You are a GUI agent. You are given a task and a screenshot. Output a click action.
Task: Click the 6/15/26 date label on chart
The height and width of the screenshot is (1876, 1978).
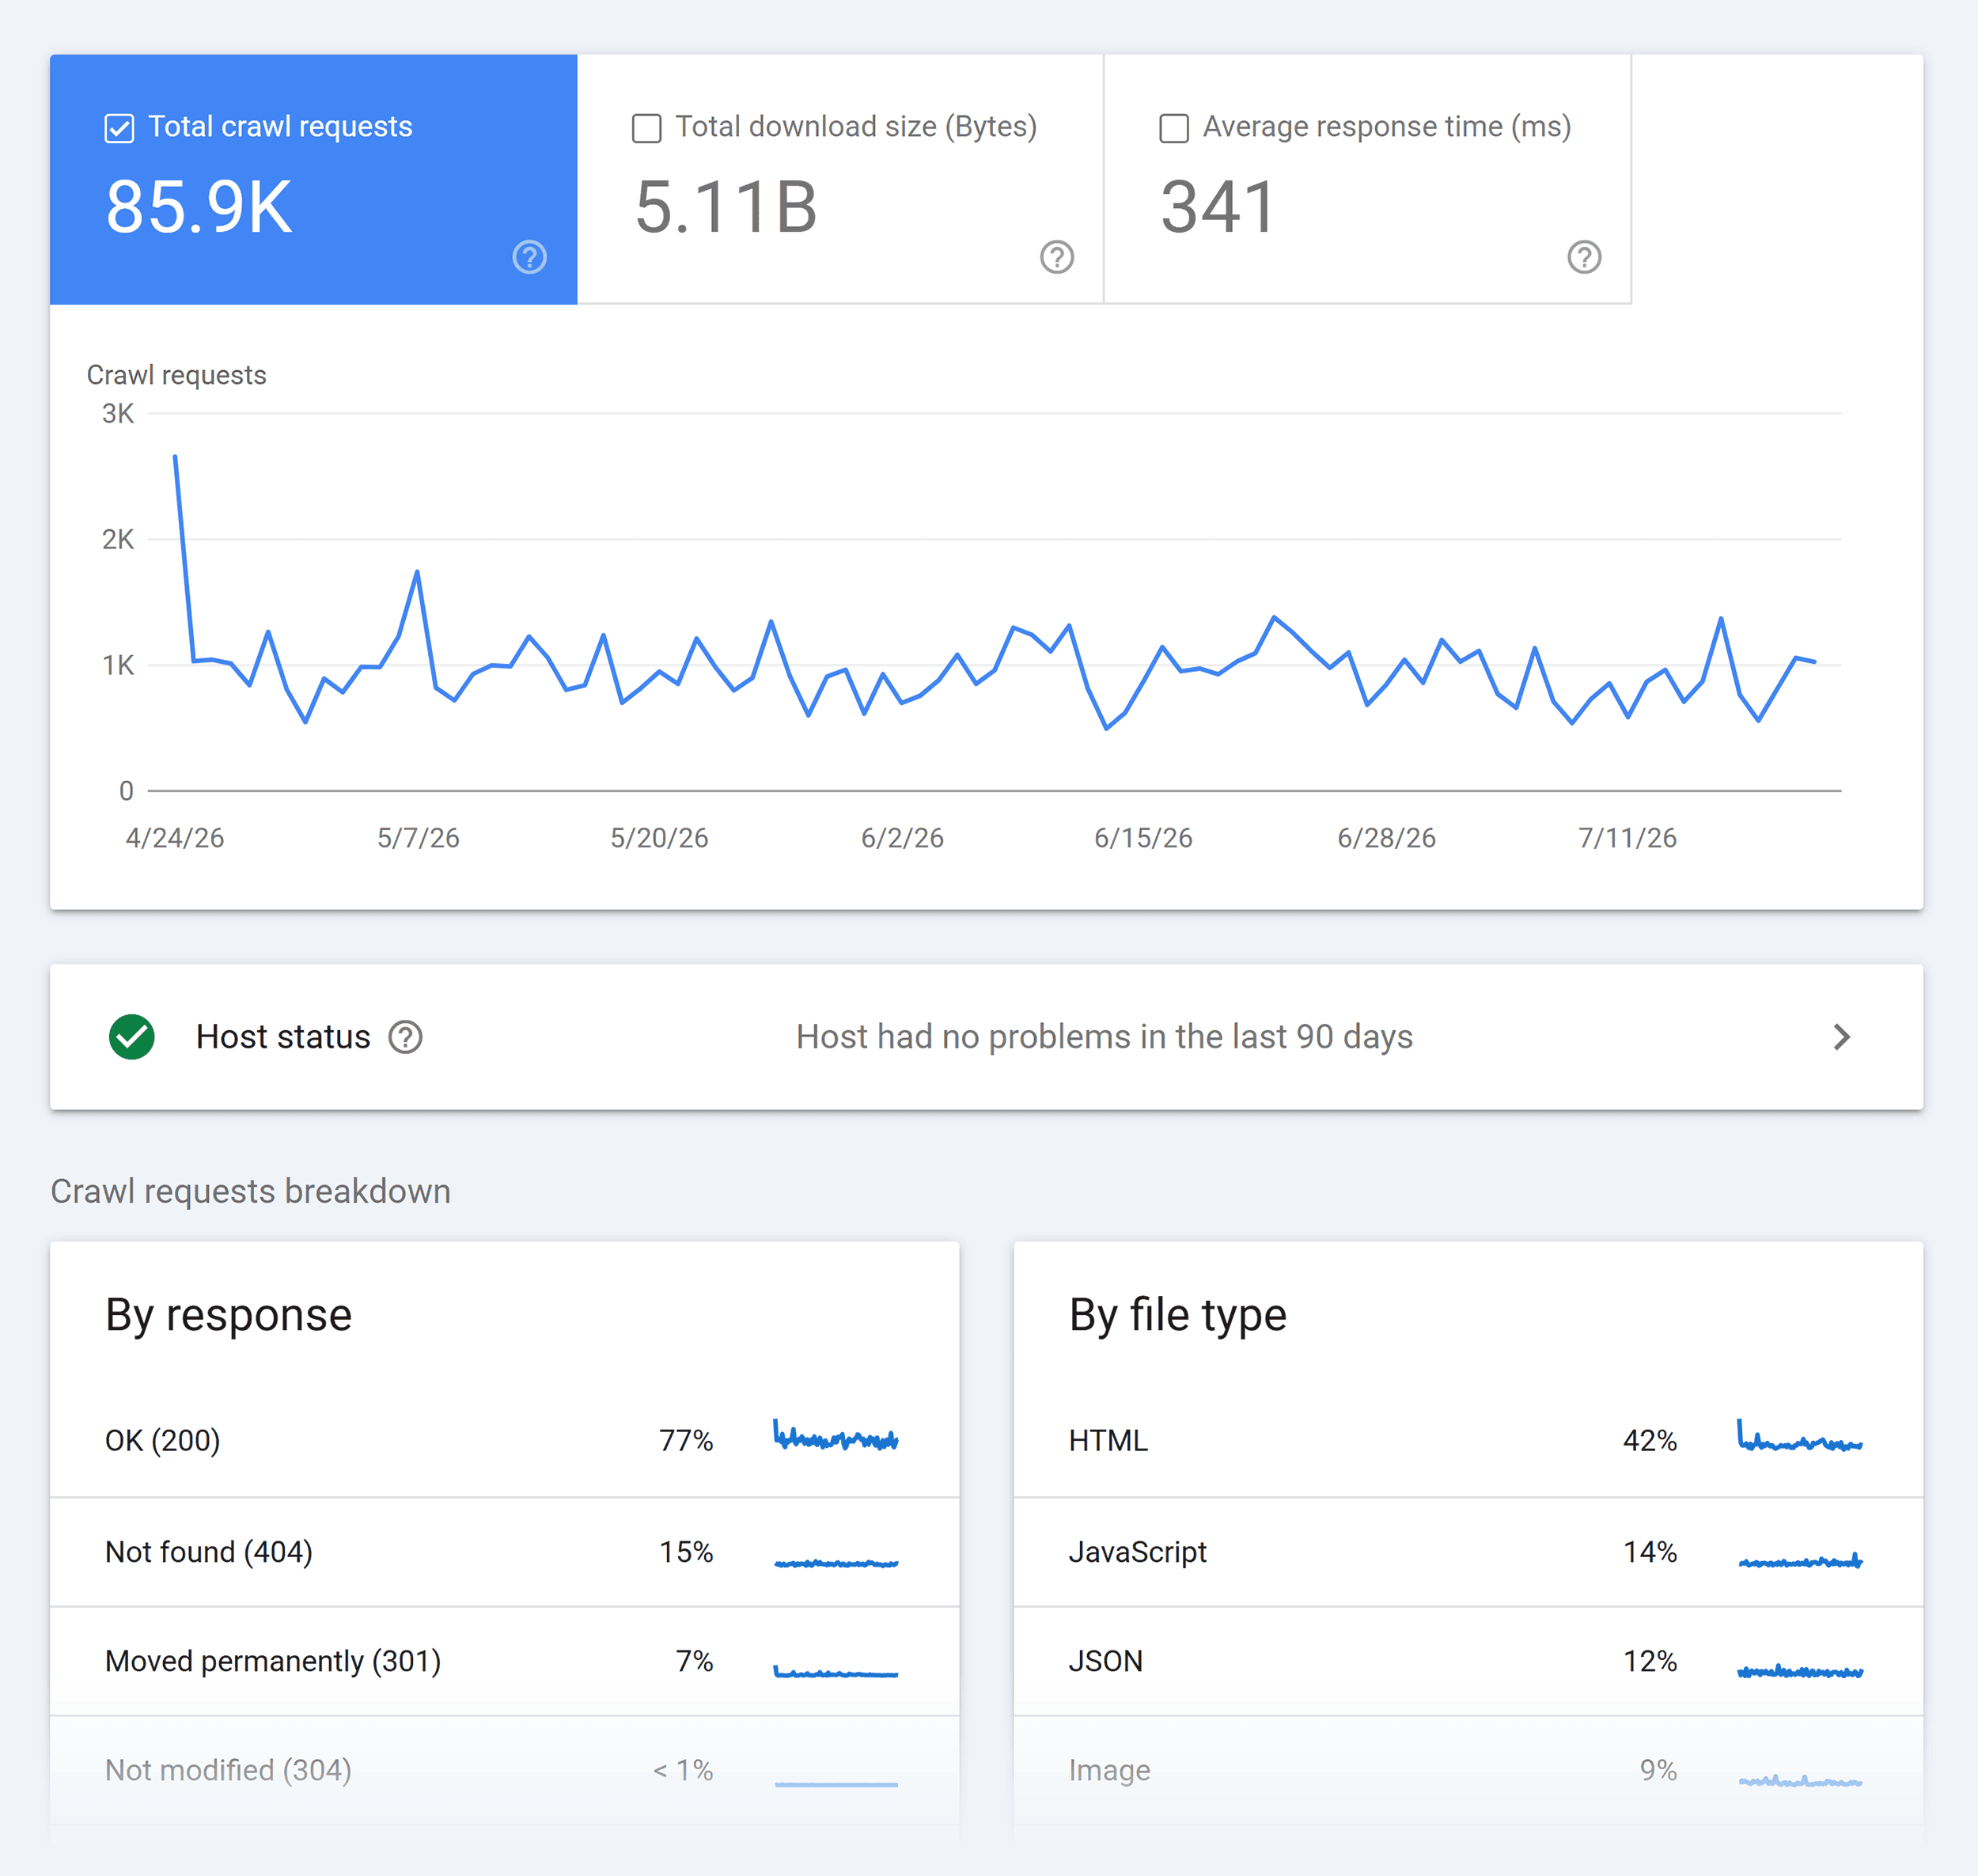(1143, 838)
